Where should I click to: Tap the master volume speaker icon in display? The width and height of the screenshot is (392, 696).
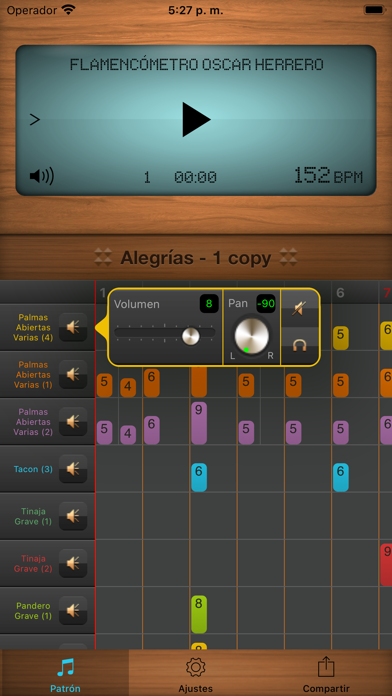[x=41, y=176]
